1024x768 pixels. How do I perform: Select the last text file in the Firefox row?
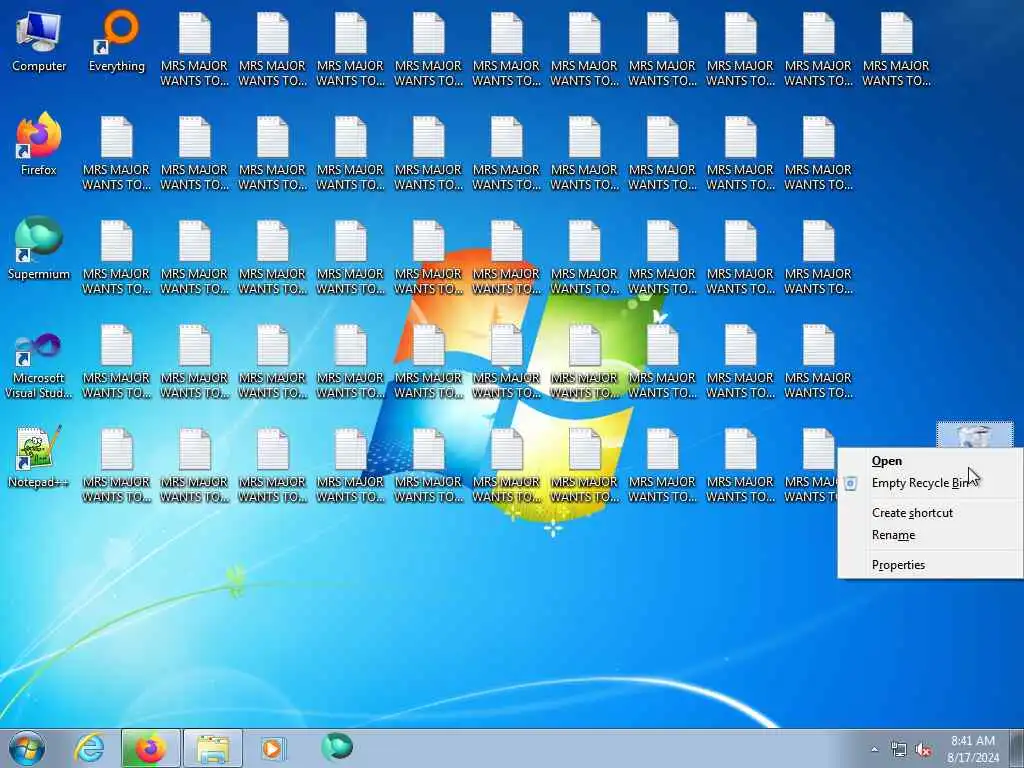click(x=818, y=153)
